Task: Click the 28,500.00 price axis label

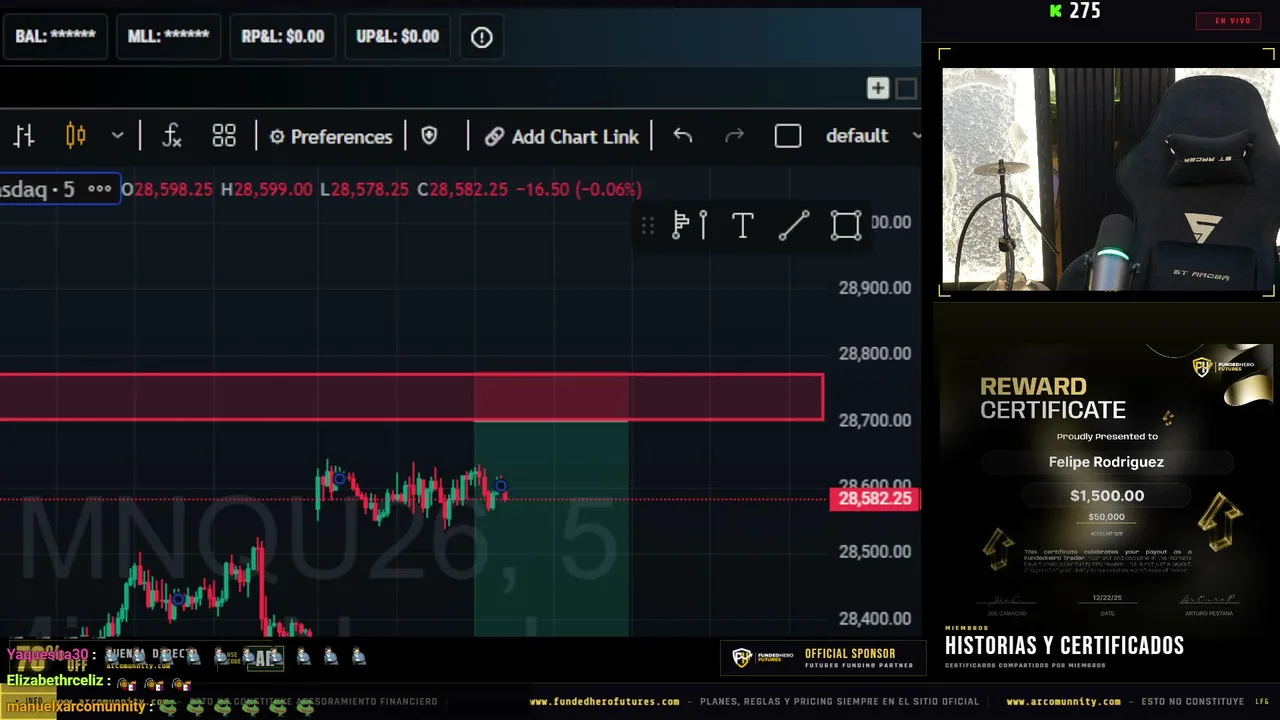Action: (875, 552)
